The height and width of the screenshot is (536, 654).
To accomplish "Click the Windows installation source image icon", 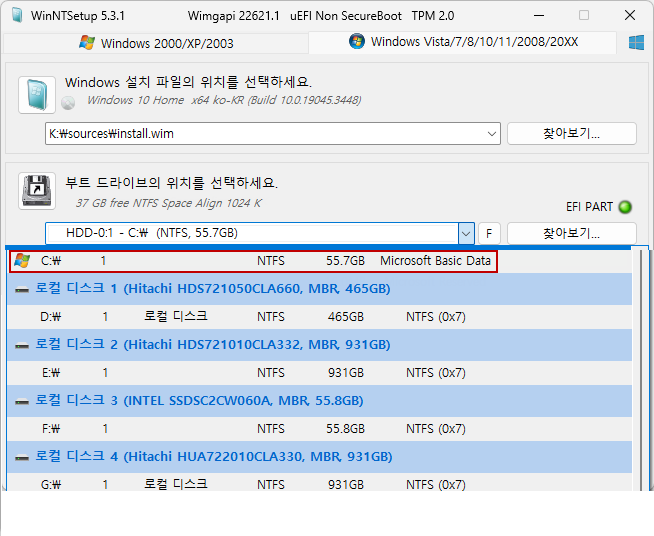I will point(37,95).
